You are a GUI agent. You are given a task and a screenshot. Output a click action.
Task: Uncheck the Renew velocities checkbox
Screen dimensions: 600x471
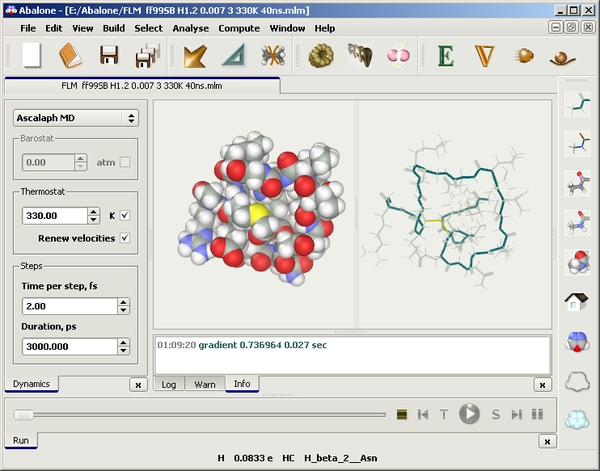[x=125, y=238]
